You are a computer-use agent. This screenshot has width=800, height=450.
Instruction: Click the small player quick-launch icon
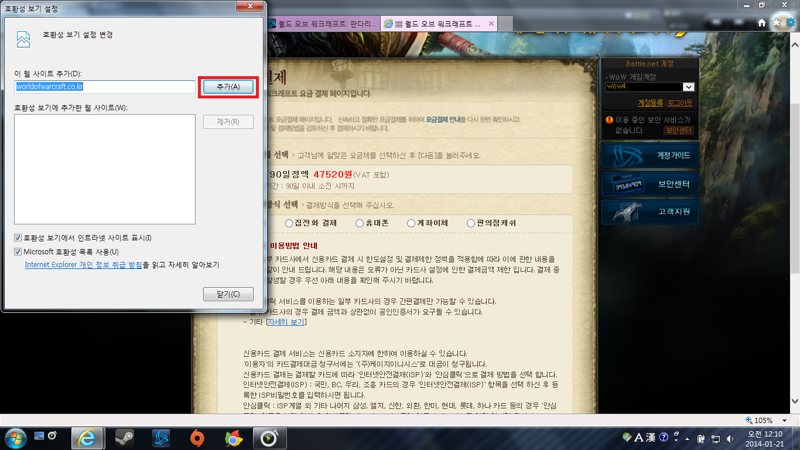pos(52,436)
